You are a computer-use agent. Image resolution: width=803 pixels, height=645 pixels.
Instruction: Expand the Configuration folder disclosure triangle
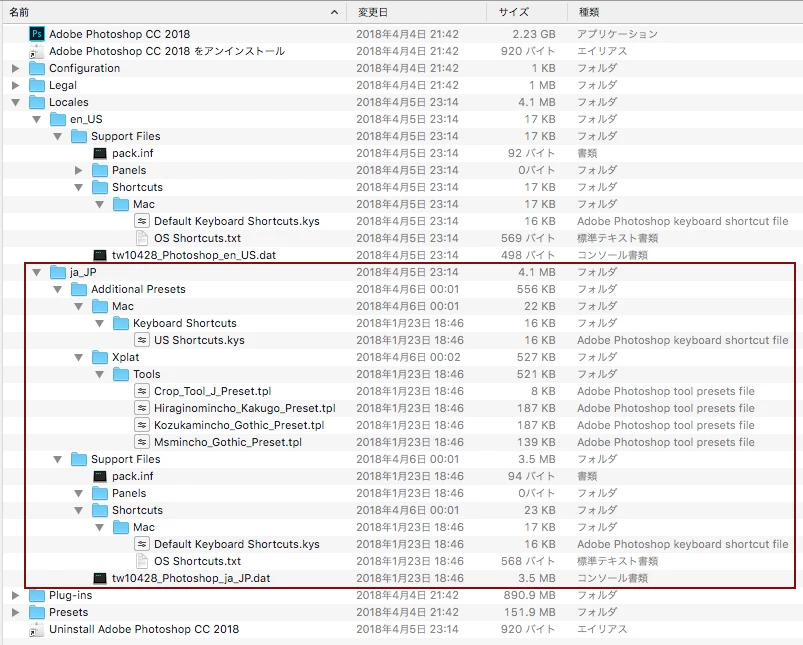click(15, 68)
